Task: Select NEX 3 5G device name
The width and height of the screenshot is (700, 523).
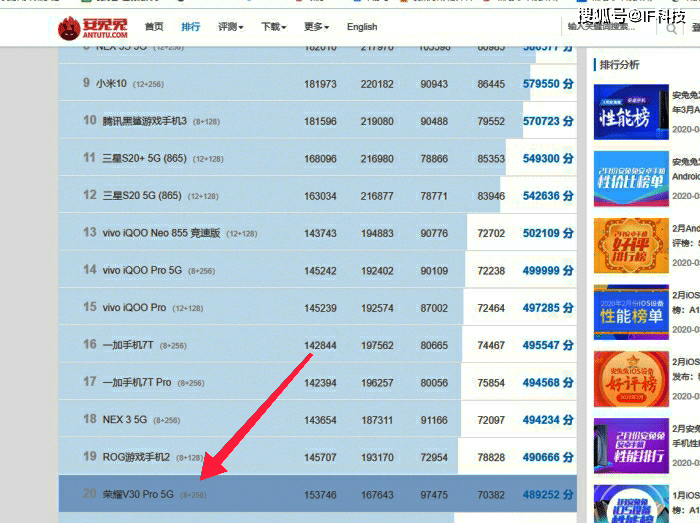Action: (125, 419)
